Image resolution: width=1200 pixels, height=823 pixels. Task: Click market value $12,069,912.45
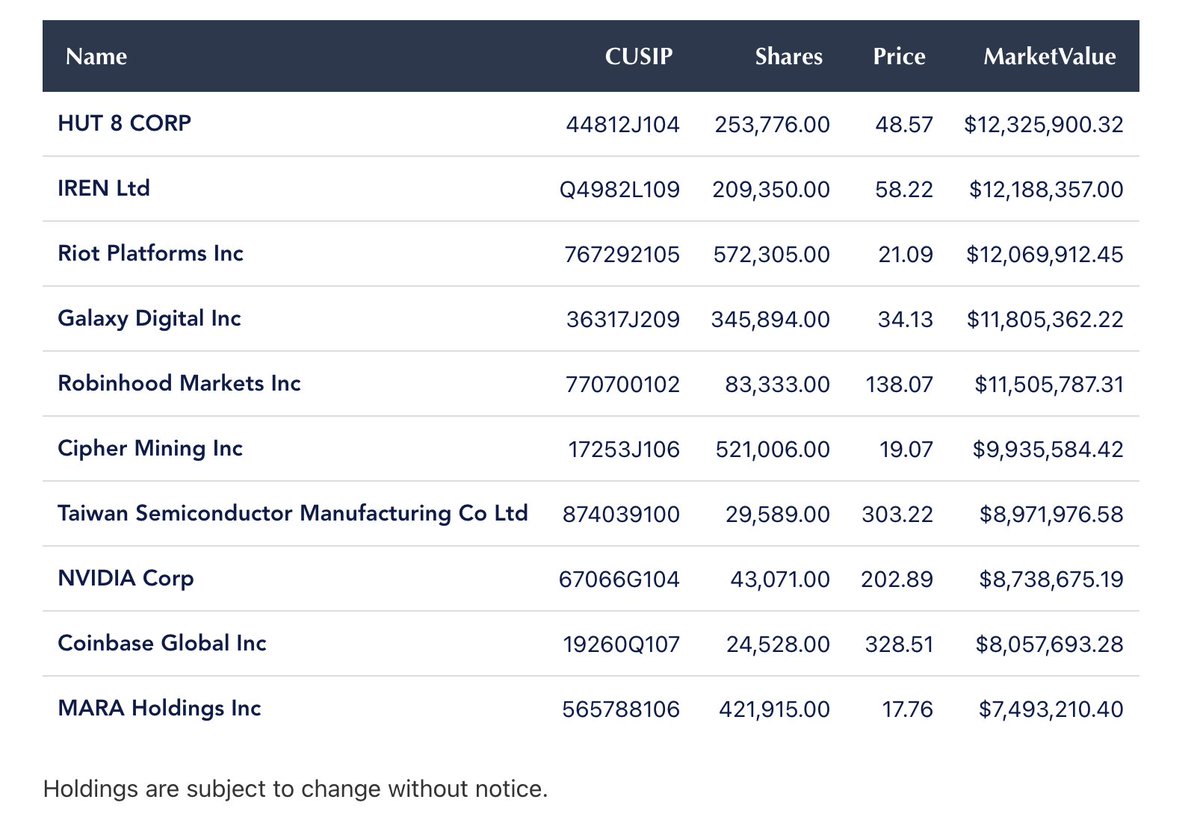pyautogui.click(x=1045, y=255)
